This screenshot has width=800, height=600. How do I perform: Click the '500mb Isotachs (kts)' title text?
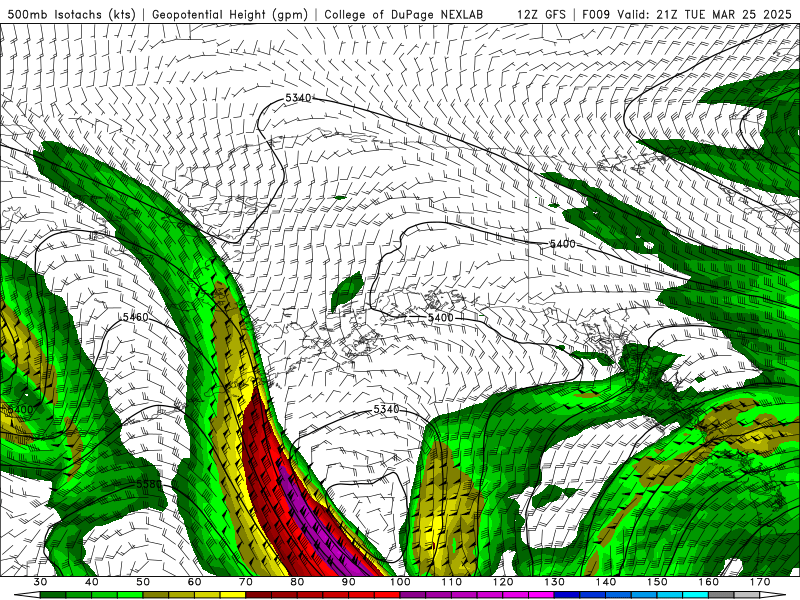71,14
